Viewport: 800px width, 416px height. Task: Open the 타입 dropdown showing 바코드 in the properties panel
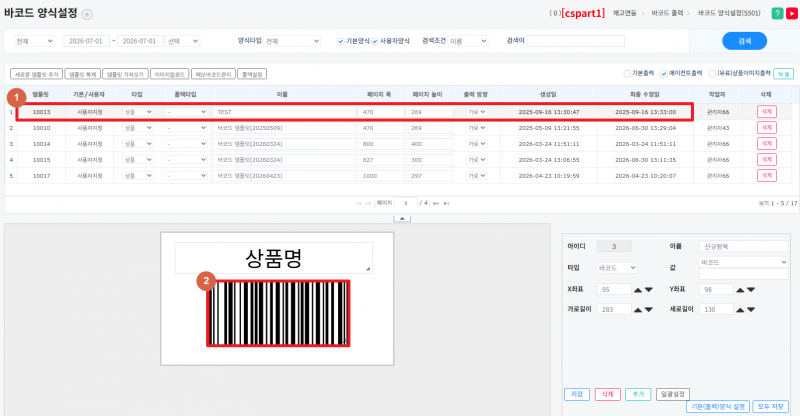click(617, 267)
